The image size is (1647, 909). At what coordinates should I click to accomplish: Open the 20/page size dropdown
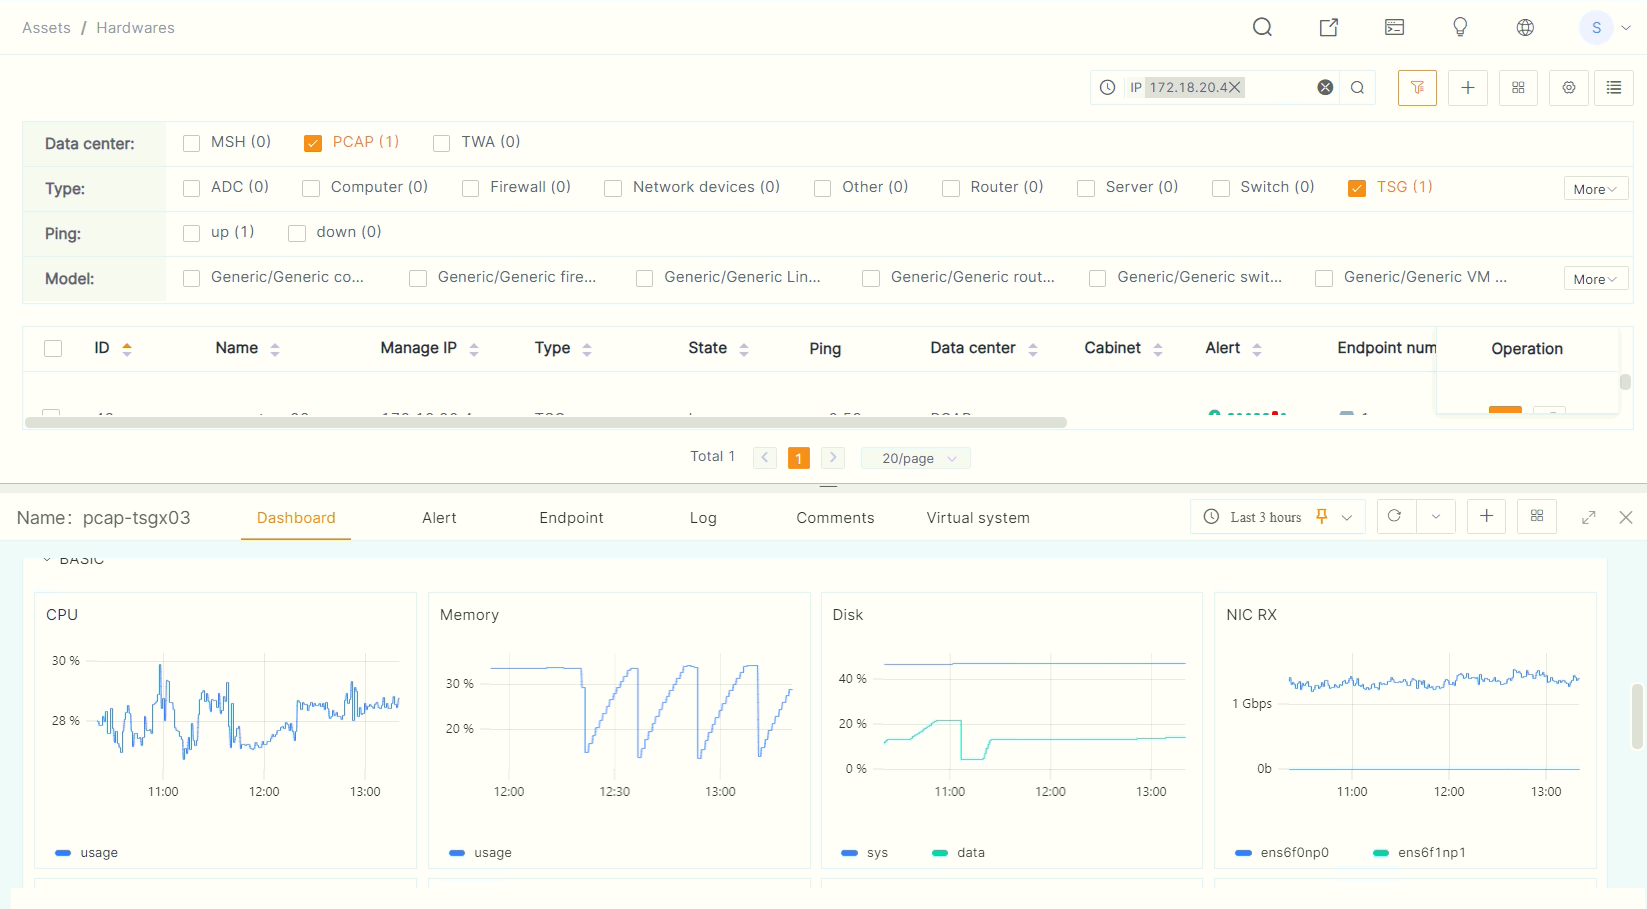point(915,458)
